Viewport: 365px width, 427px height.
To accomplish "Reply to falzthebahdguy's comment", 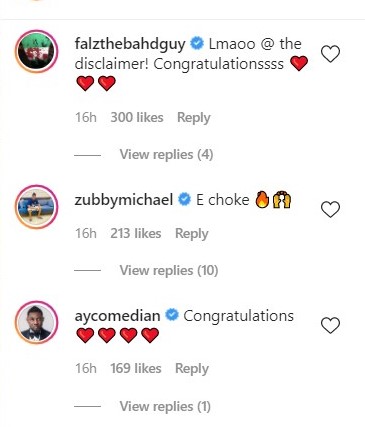I will [x=194, y=118].
